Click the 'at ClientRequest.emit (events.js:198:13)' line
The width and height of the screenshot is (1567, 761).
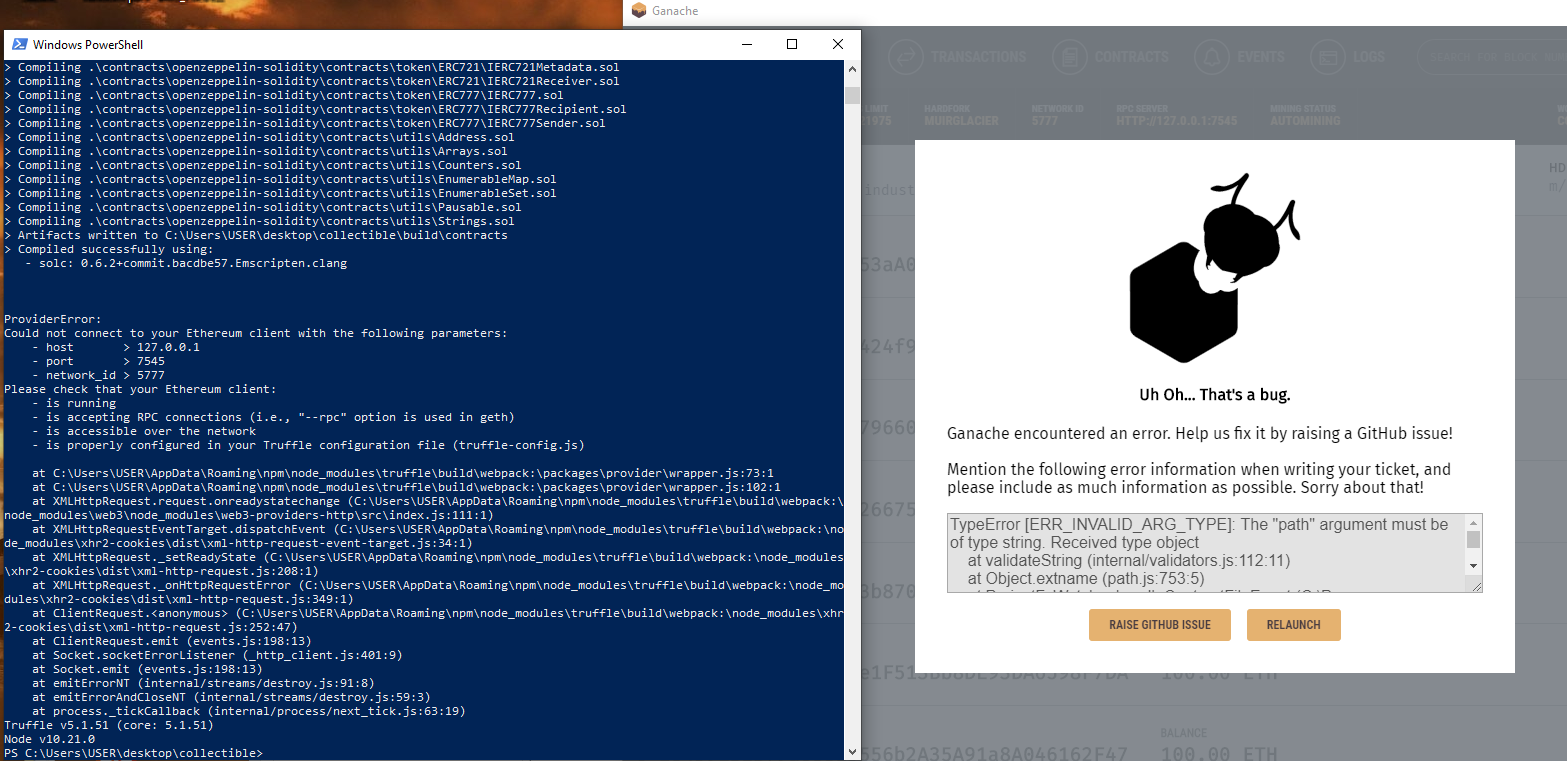(171, 641)
